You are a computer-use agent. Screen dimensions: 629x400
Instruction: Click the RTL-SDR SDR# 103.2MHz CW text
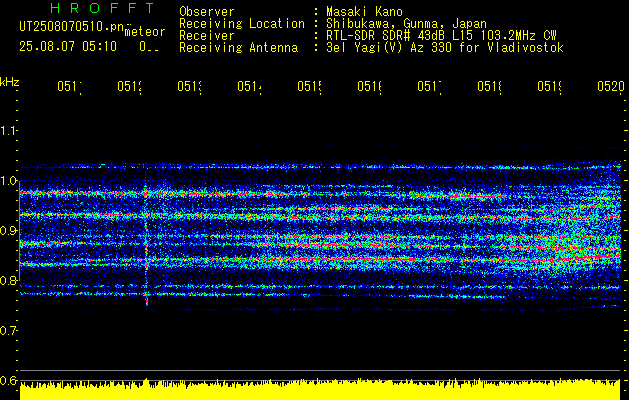point(441,36)
